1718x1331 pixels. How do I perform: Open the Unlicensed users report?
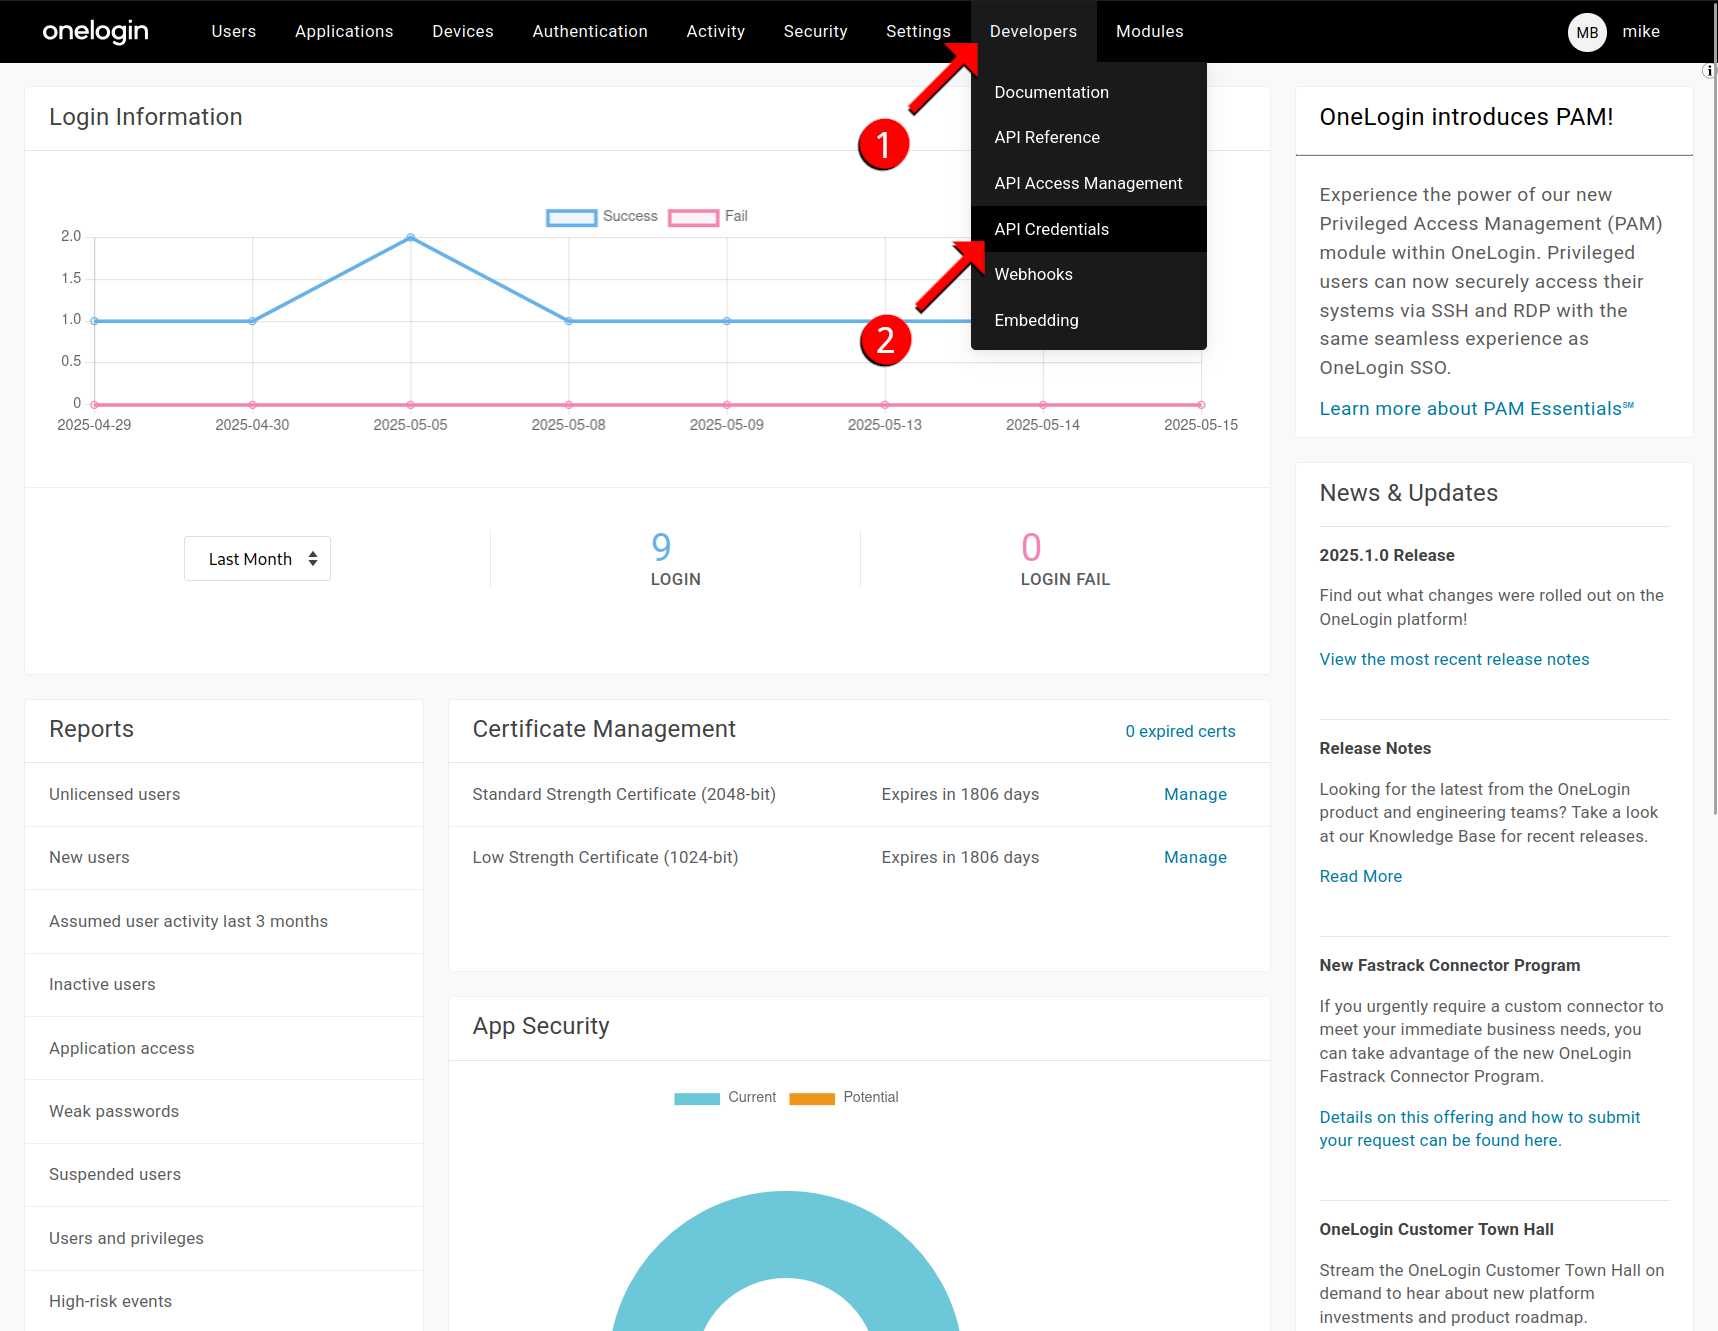click(x=114, y=794)
